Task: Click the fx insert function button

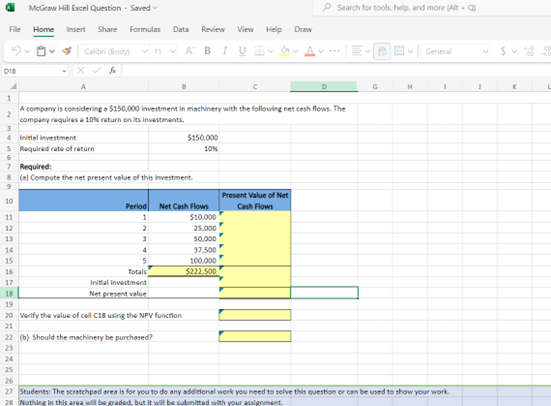Action: tap(112, 71)
